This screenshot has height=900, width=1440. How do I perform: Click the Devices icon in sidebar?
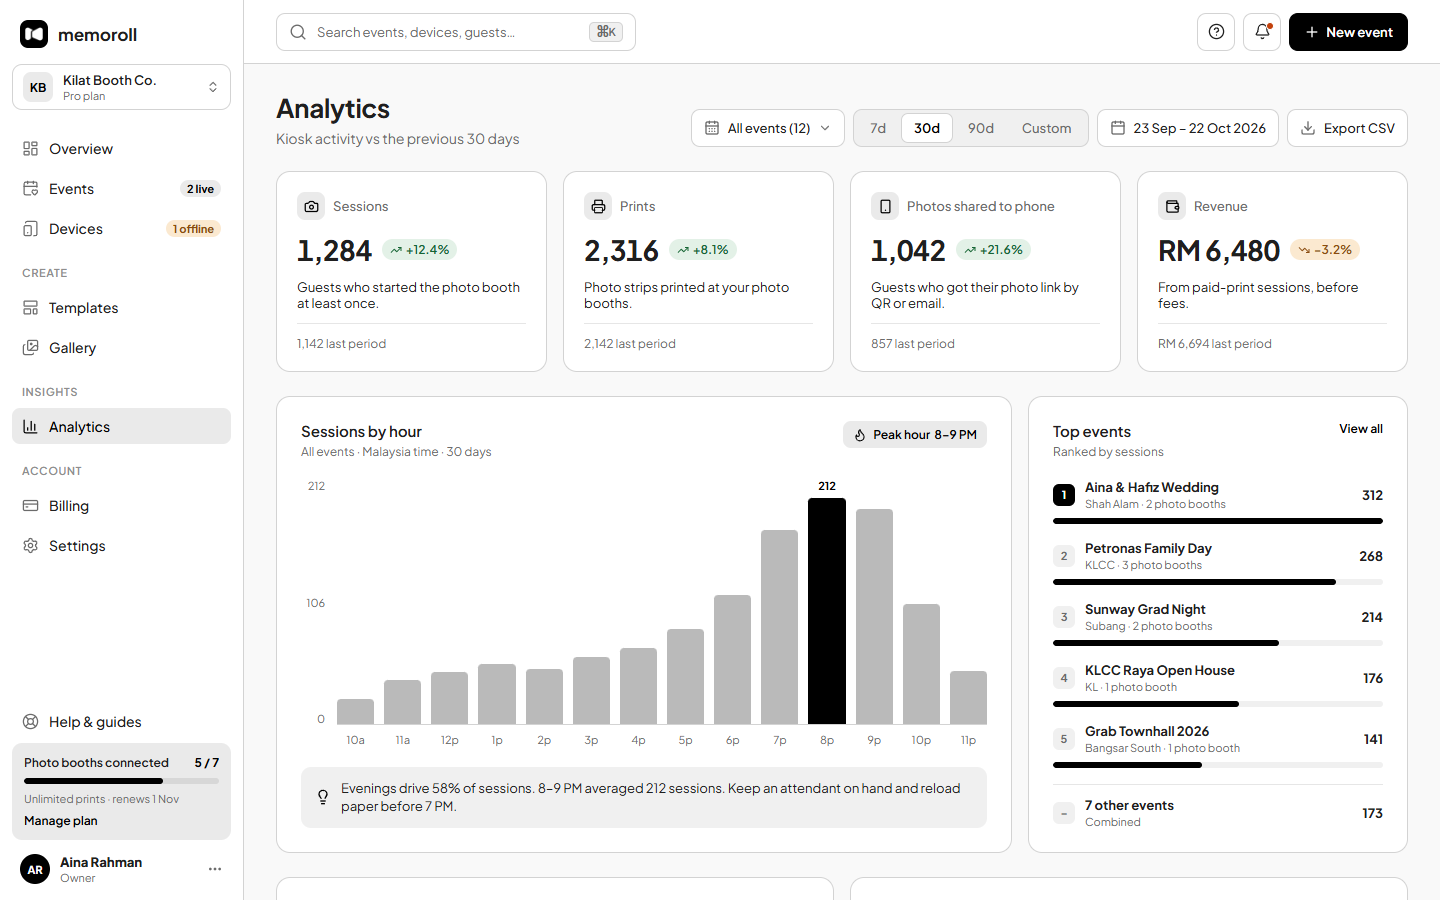click(x=31, y=229)
